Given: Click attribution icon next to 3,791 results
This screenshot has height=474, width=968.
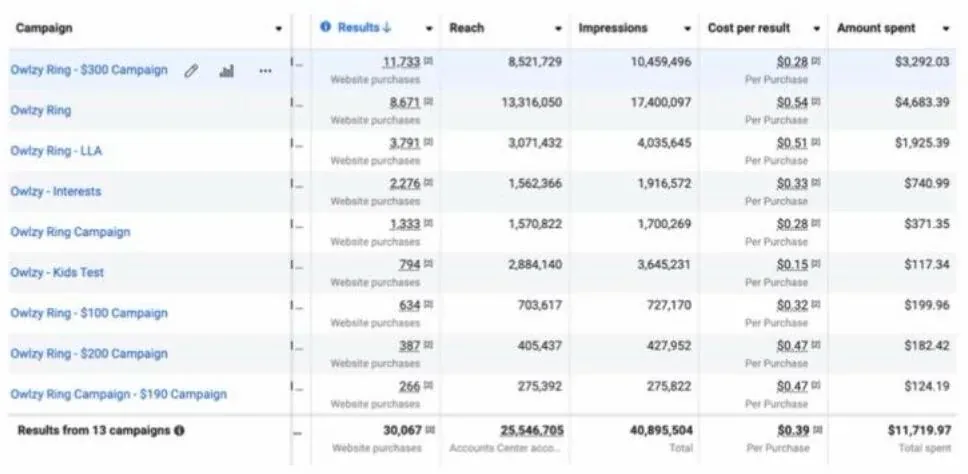Looking at the screenshot, I should coord(428,143).
